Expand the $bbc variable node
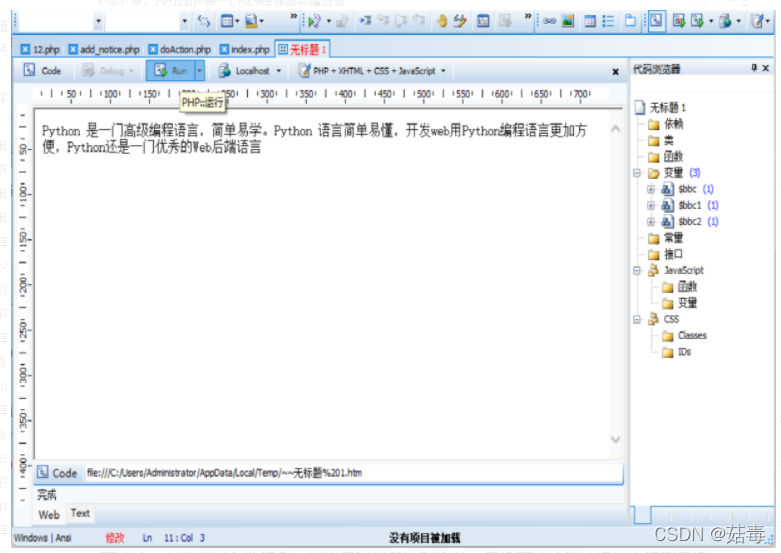The image size is (781, 553). point(651,189)
